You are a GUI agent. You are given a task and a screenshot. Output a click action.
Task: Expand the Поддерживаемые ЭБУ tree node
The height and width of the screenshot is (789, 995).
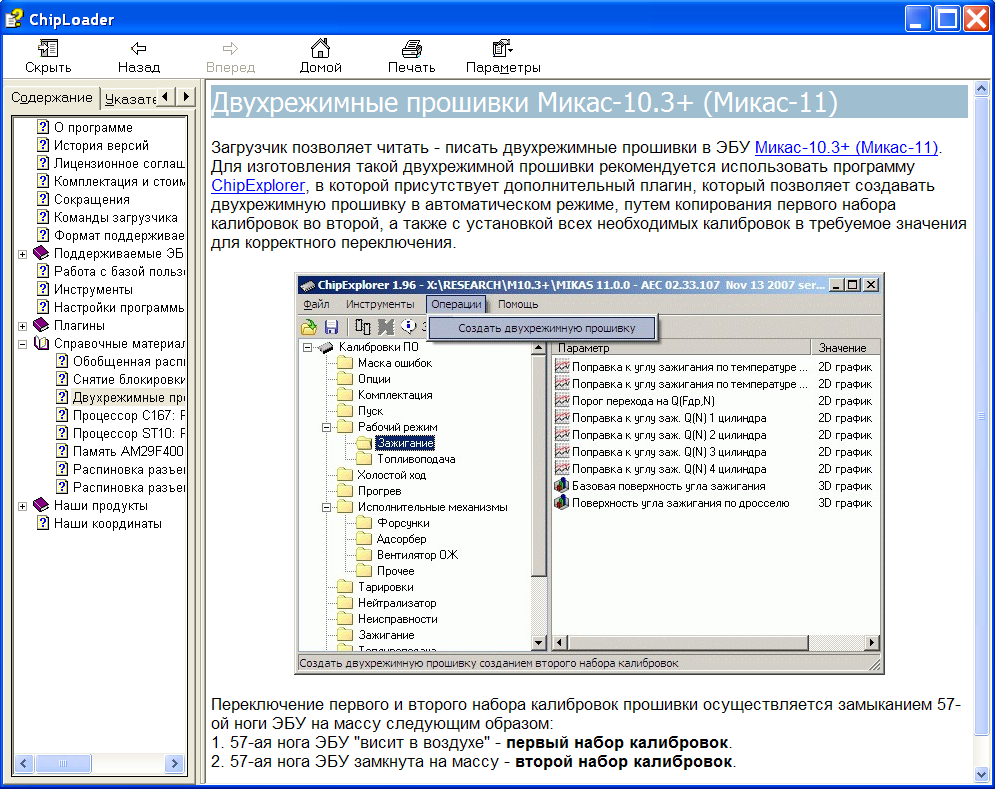coord(23,254)
